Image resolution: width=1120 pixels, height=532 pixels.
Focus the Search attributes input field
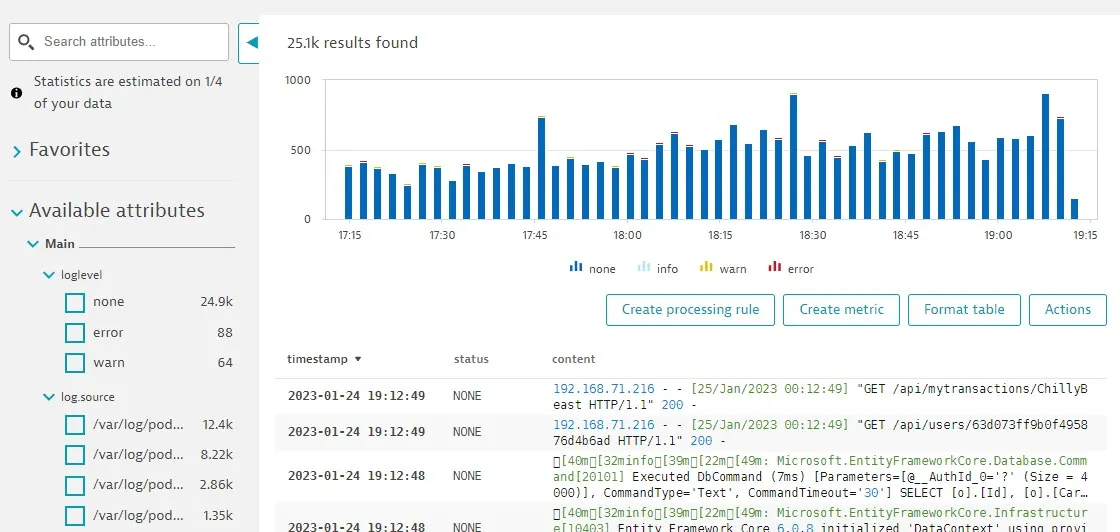coord(130,42)
